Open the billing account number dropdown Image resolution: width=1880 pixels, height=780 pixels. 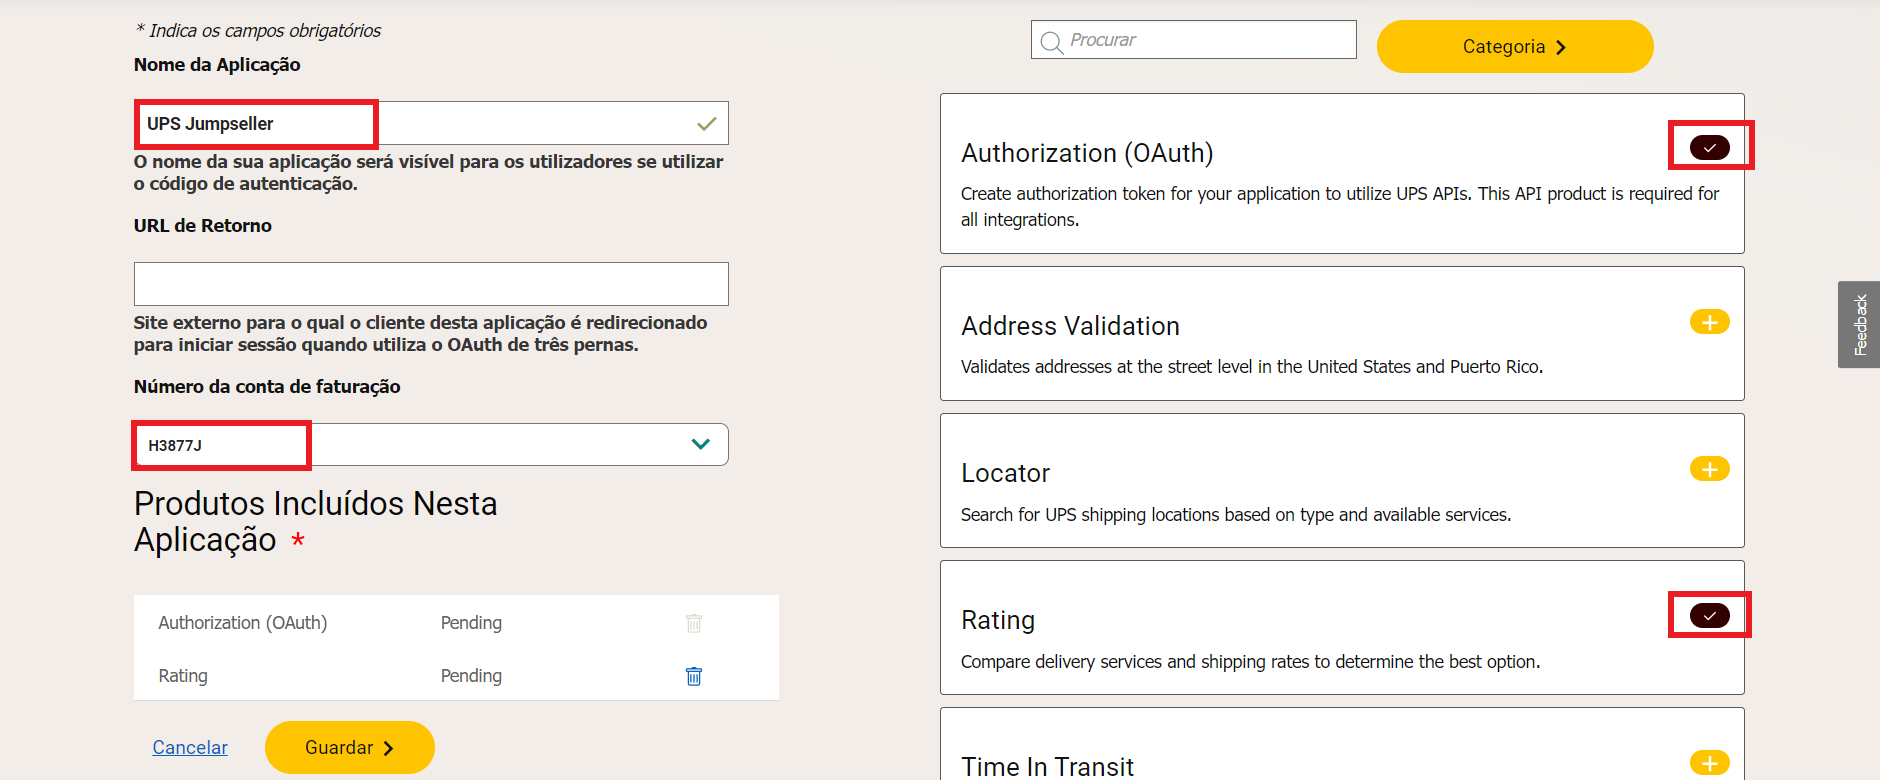[700, 444]
